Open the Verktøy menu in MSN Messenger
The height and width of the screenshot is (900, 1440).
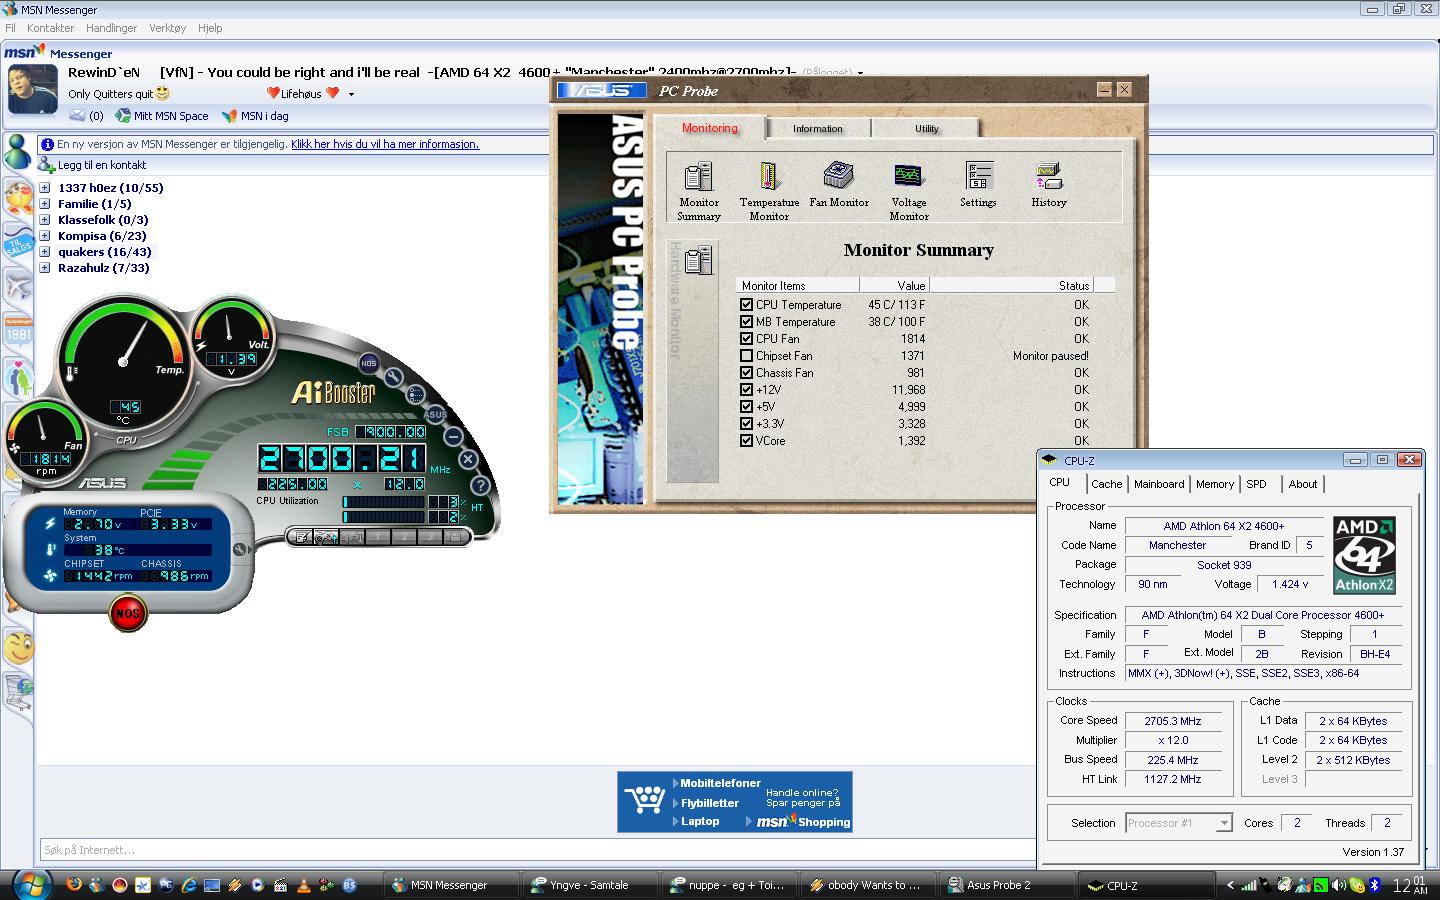tap(167, 28)
